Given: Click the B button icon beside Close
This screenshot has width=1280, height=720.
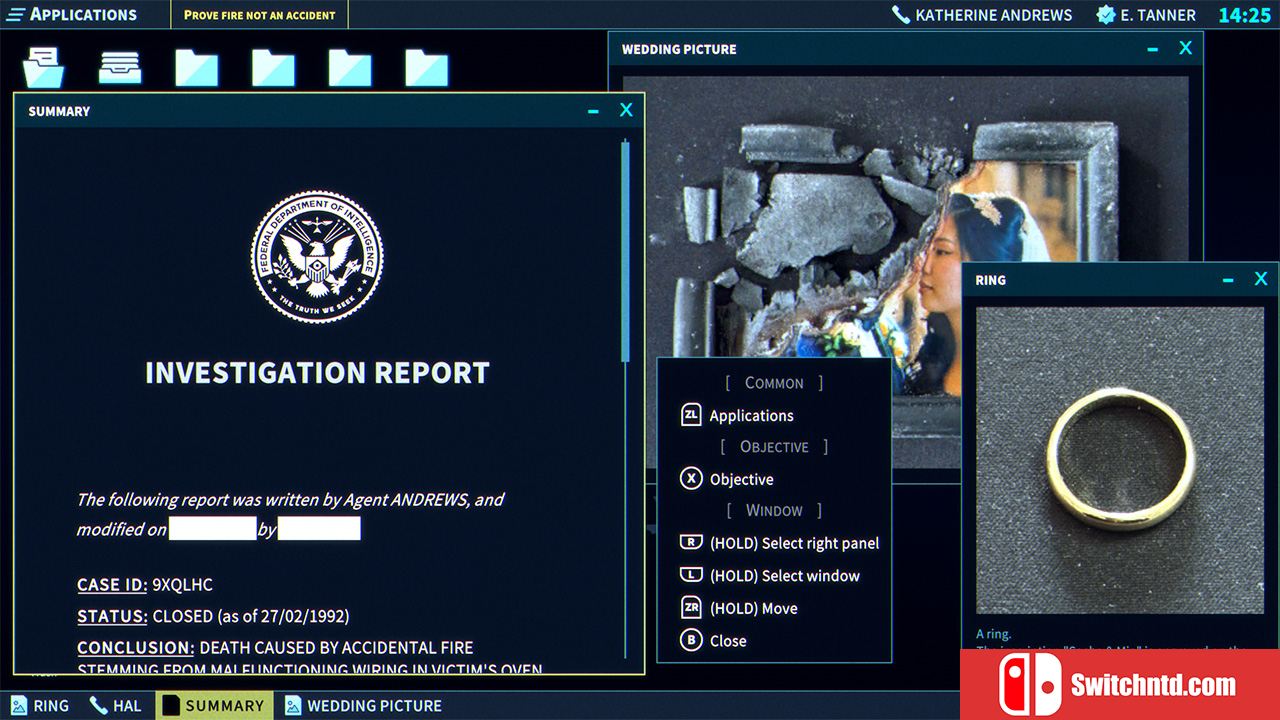Looking at the screenshot, I should [x=691, y=640].
